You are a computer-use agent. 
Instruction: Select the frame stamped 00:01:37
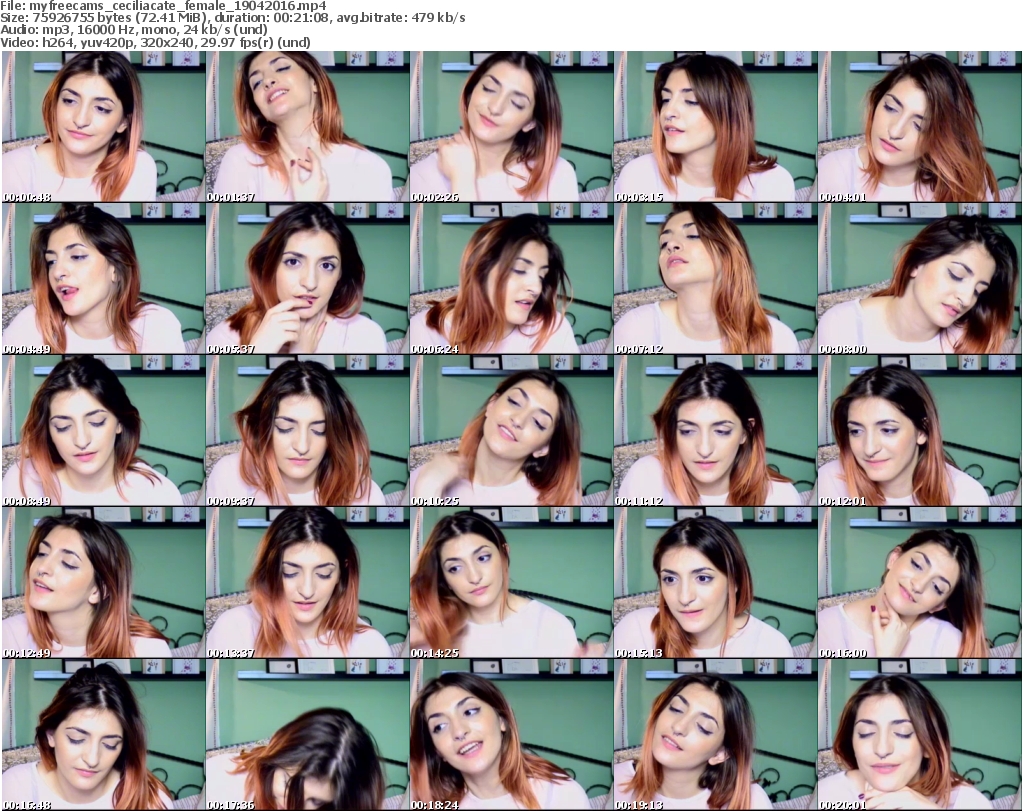307,127
